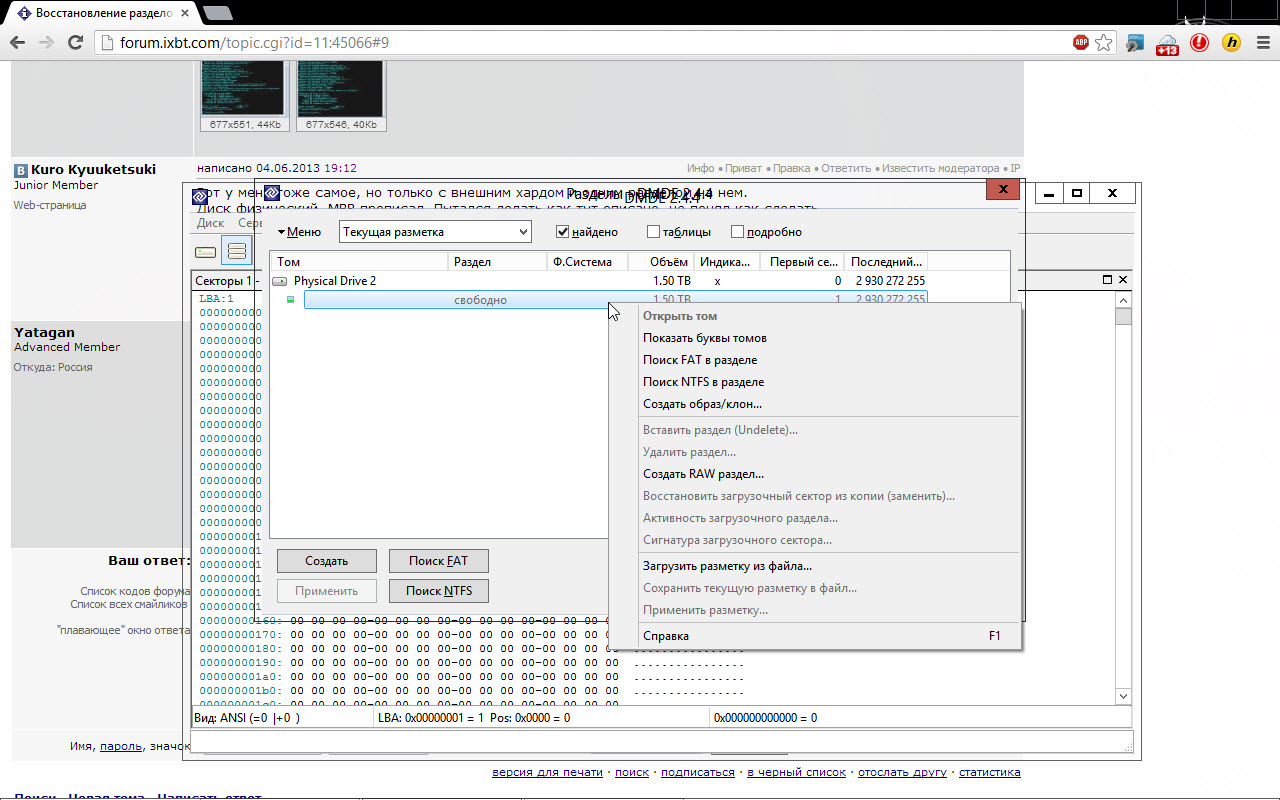
Task: Click the Adblock Plus icon
Action: (1081, 42)
